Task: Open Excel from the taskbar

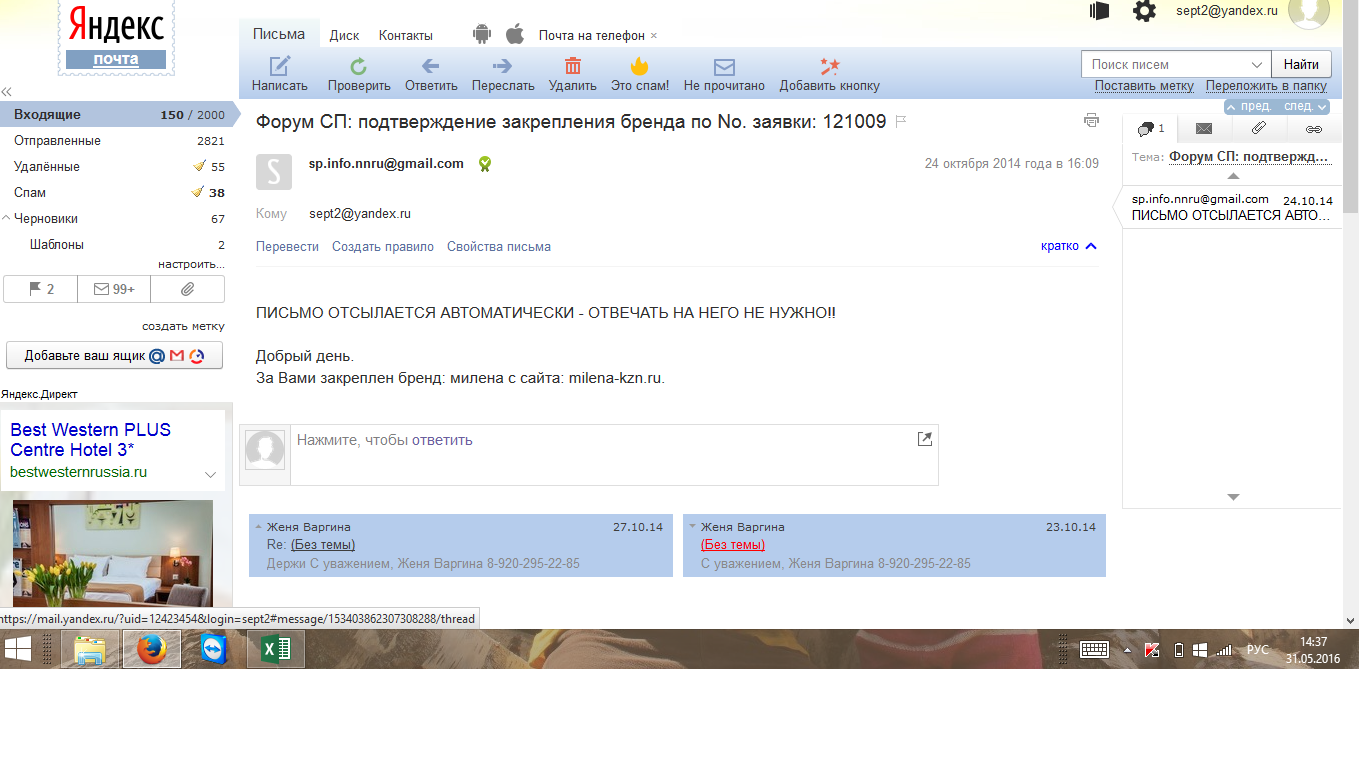Action: 275,649
